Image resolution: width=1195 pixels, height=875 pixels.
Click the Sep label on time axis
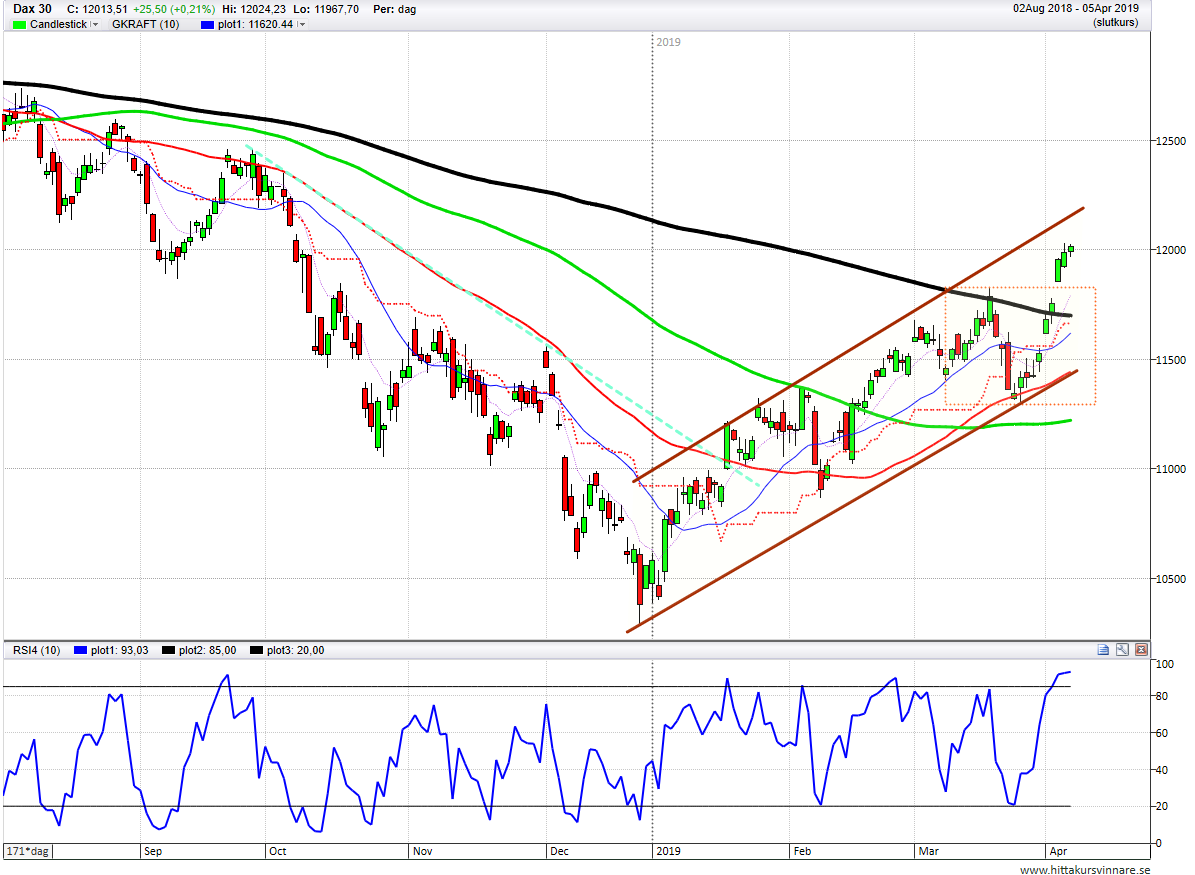click(x=152, y=851)
